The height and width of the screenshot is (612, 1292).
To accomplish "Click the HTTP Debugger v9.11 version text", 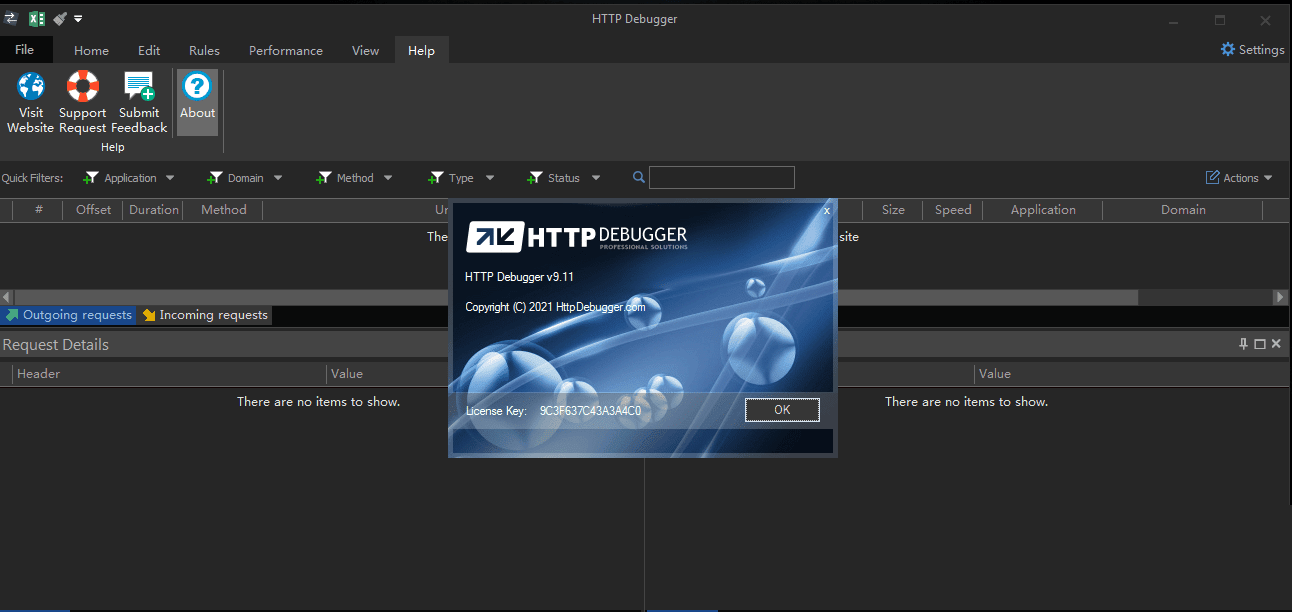I will click(x=519, y=277).
